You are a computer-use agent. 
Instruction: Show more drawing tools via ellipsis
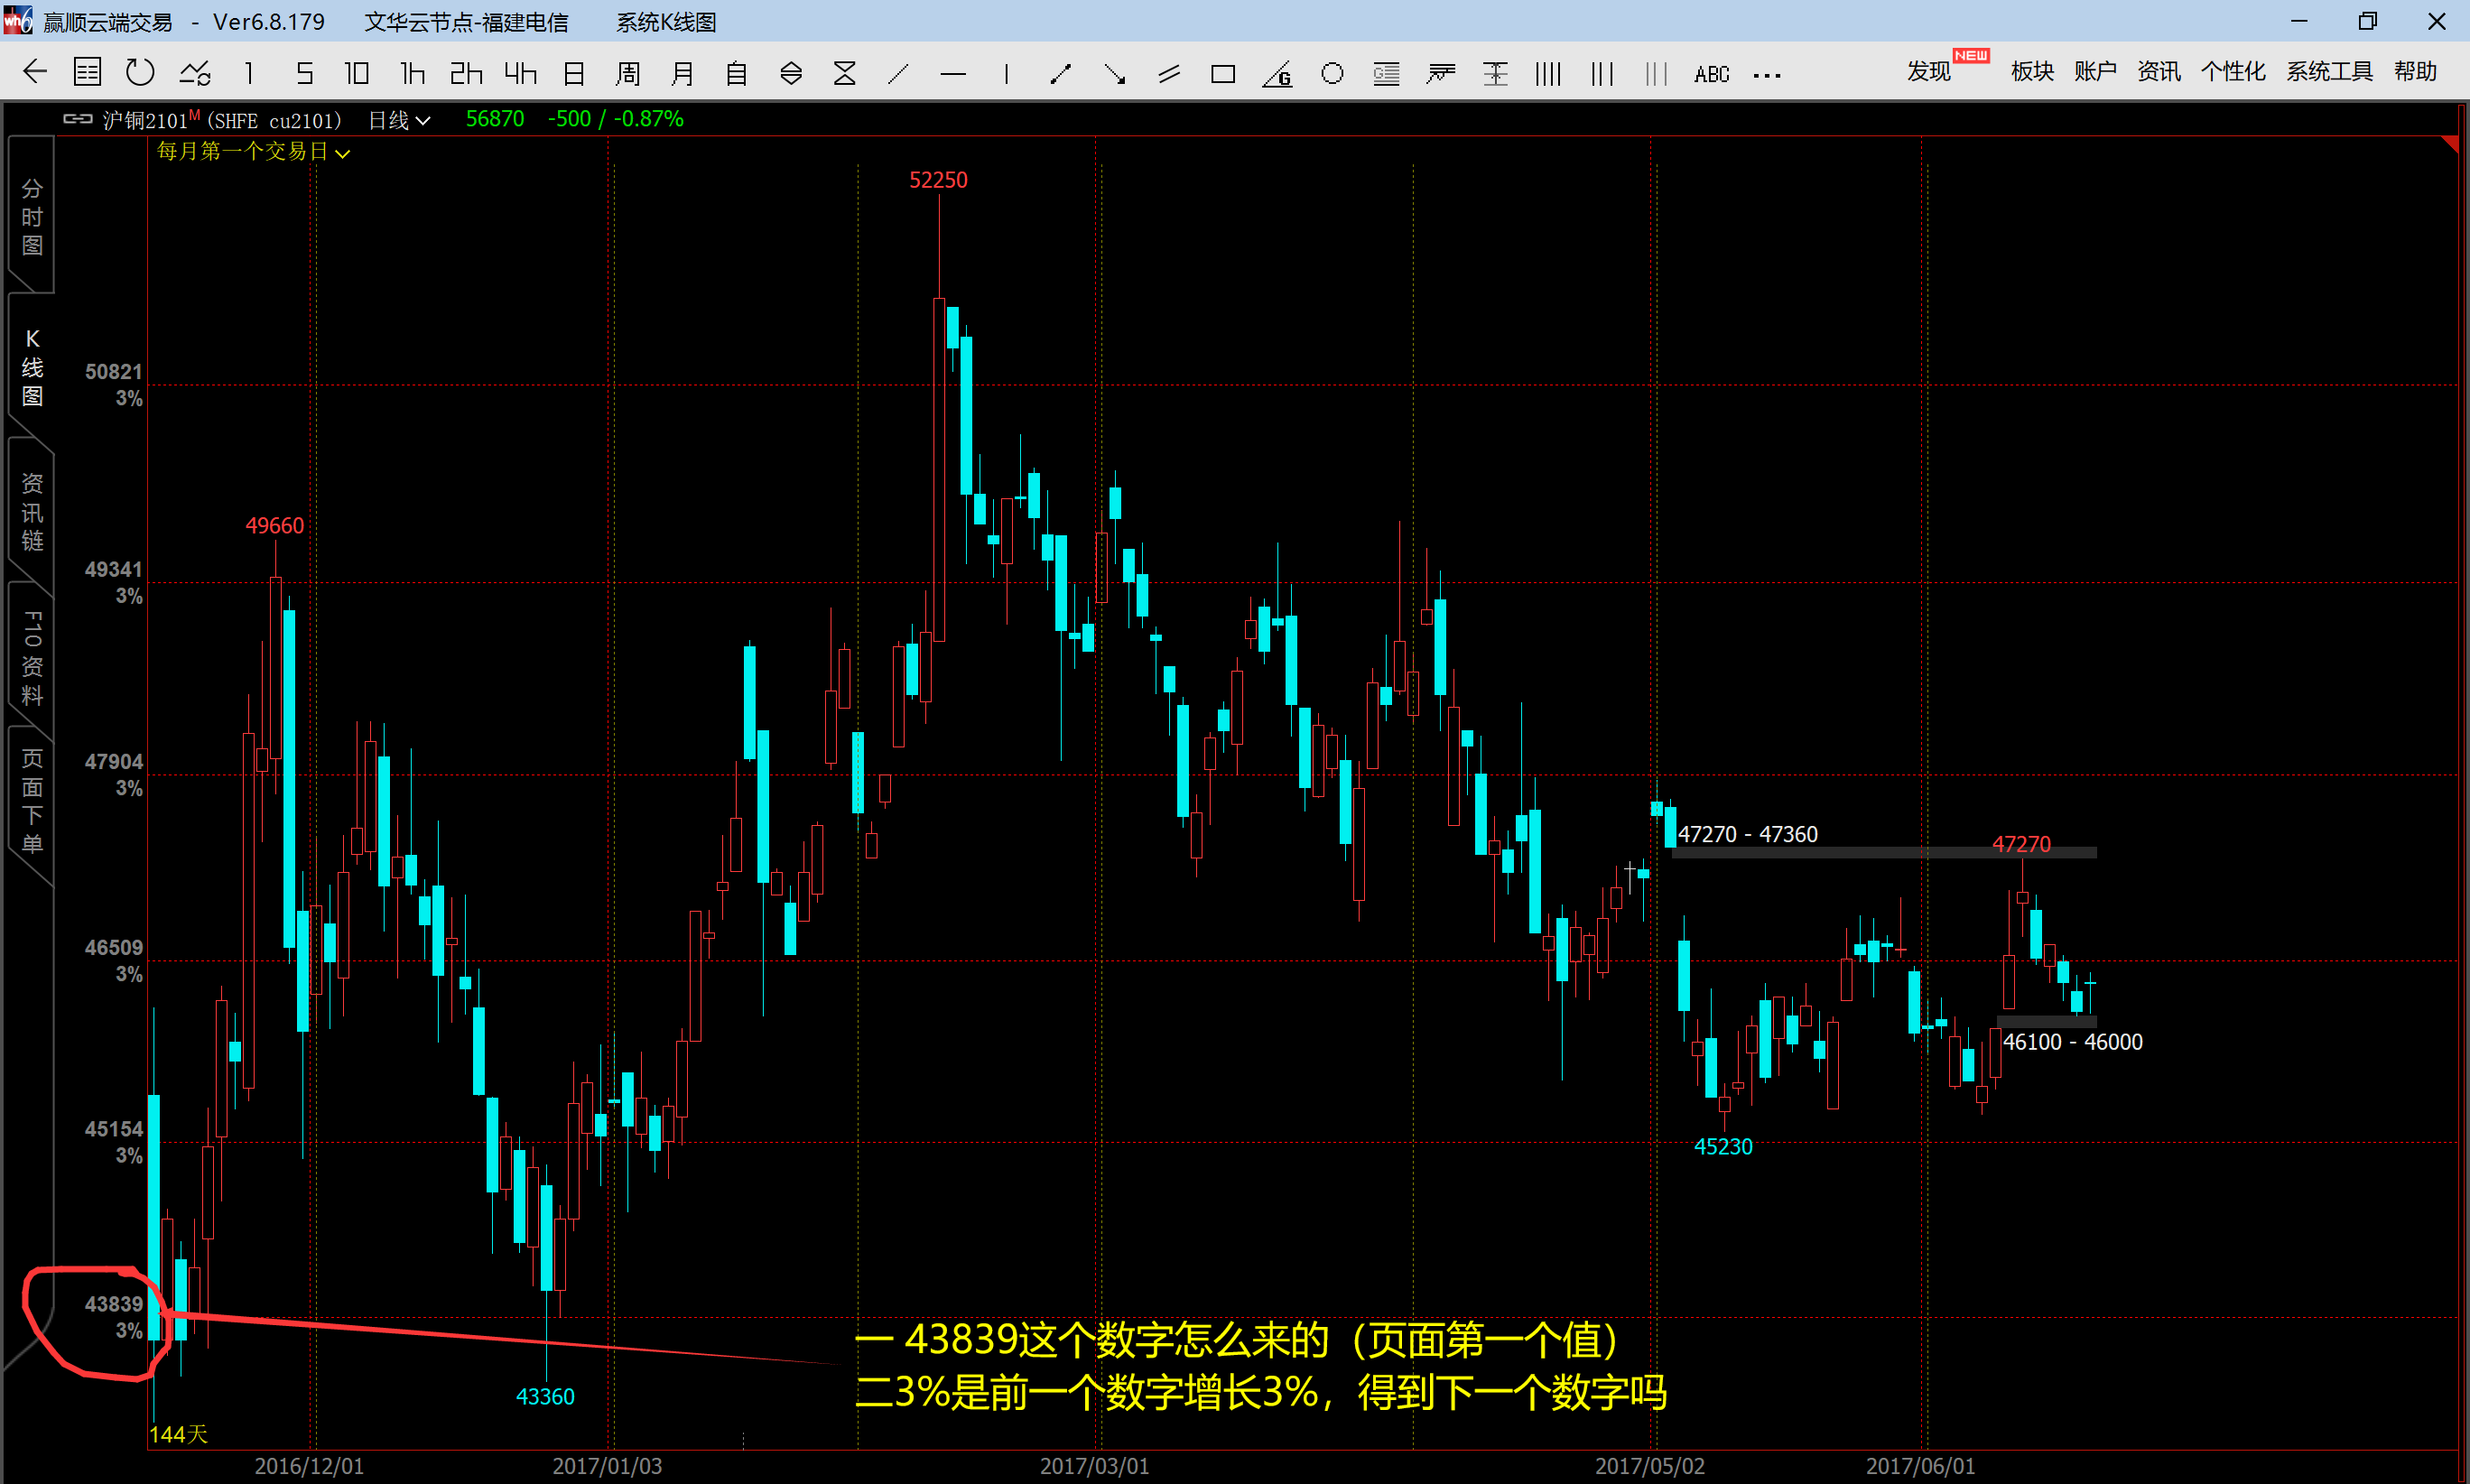tap(1767, 75)
